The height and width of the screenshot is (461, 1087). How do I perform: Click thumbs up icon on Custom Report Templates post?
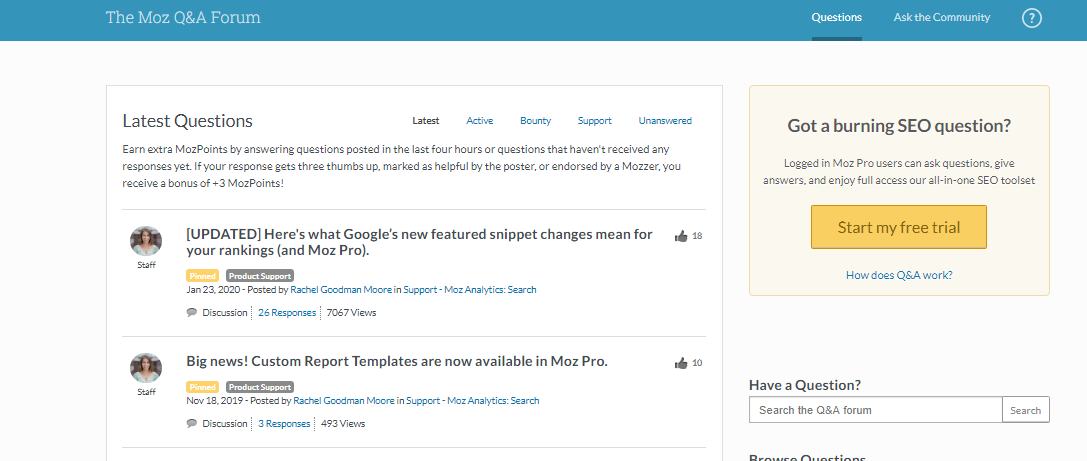681,363
